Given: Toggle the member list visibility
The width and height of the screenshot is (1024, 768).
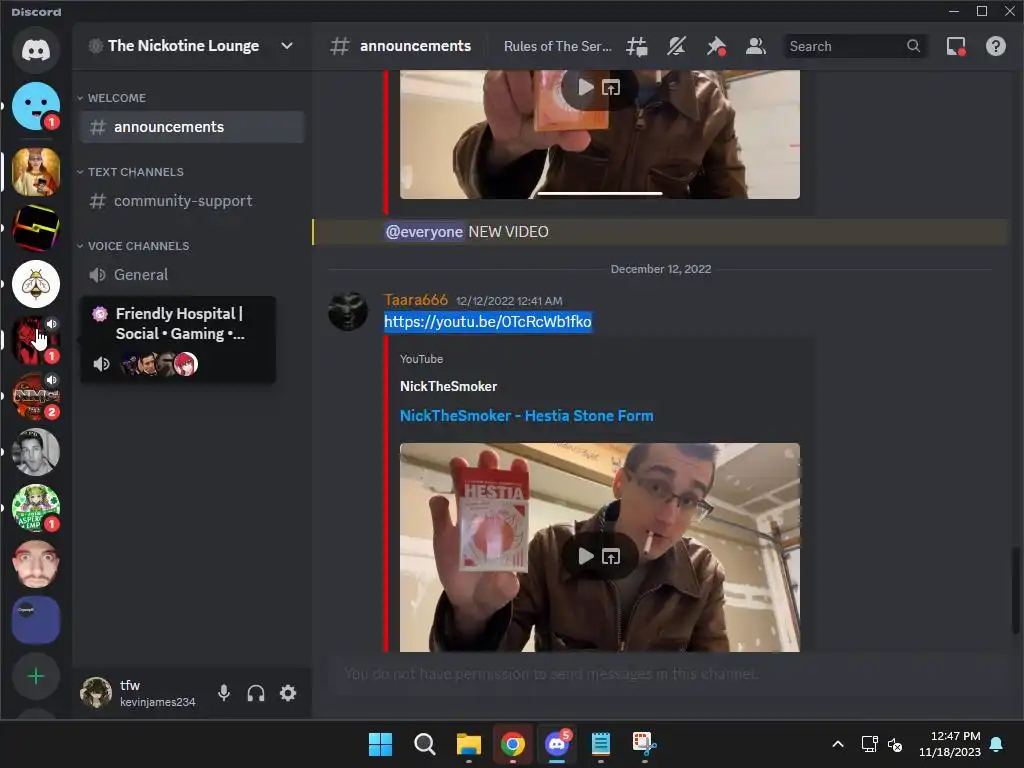Looking at the screenshot, I should click(756, 46).
